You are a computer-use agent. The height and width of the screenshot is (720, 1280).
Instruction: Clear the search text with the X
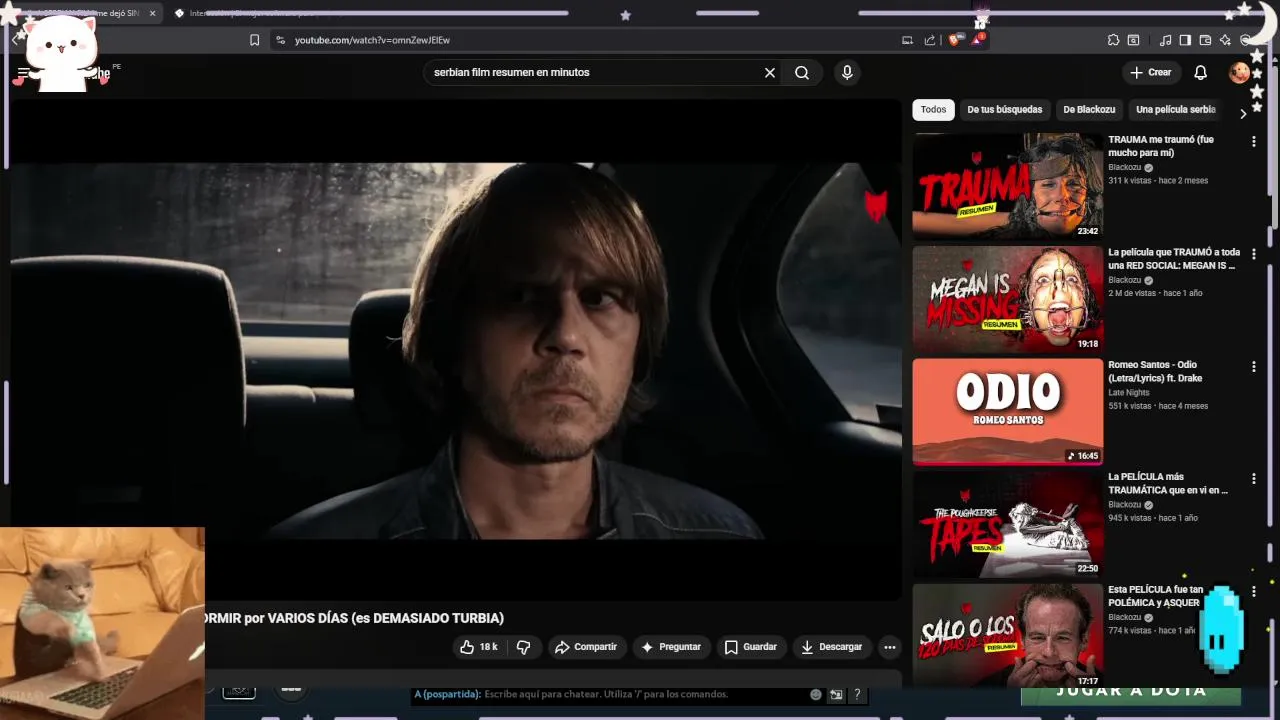coord(770,73)
